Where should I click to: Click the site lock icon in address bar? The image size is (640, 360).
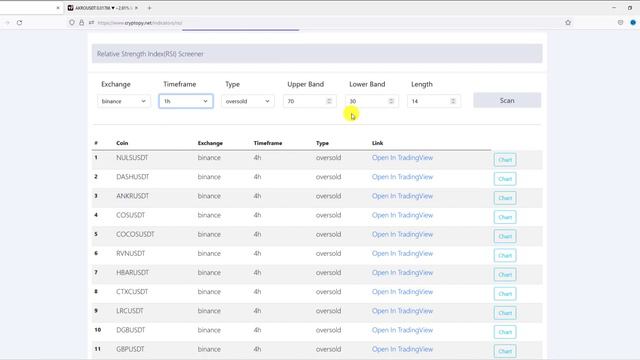pos(82,23)
